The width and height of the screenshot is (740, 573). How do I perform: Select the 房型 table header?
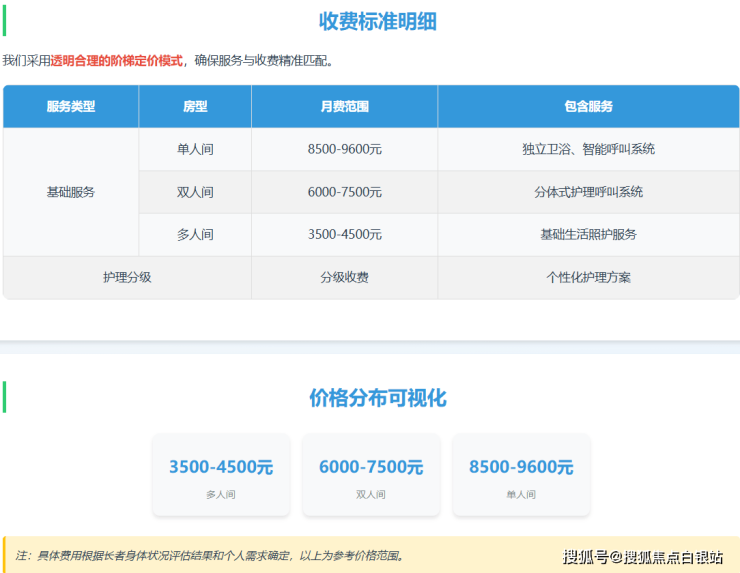coord(195,106)
